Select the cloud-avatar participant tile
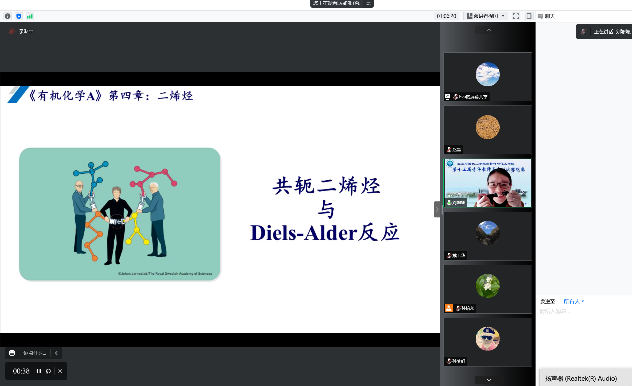The image size is (632, 386). pyautogui.click(x=488, y=77)
